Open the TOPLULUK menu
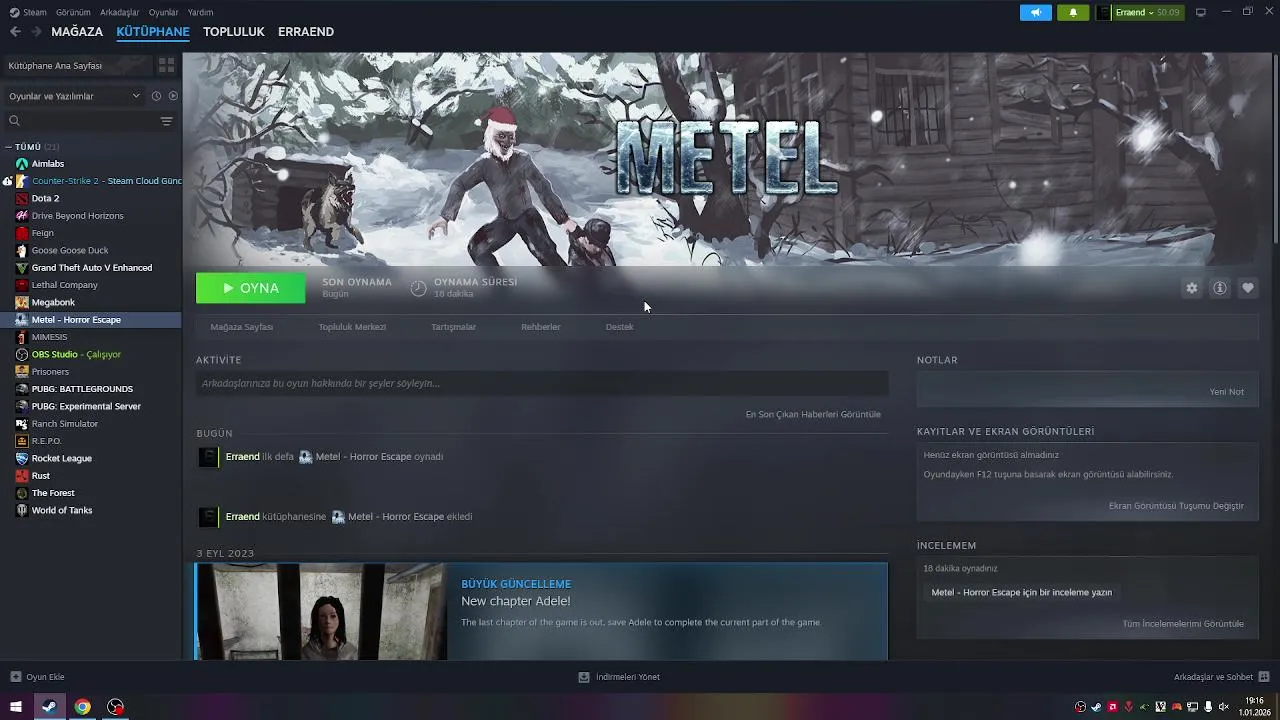The height and width of the screenshot is (720, 1280). (x=233, y=32)
